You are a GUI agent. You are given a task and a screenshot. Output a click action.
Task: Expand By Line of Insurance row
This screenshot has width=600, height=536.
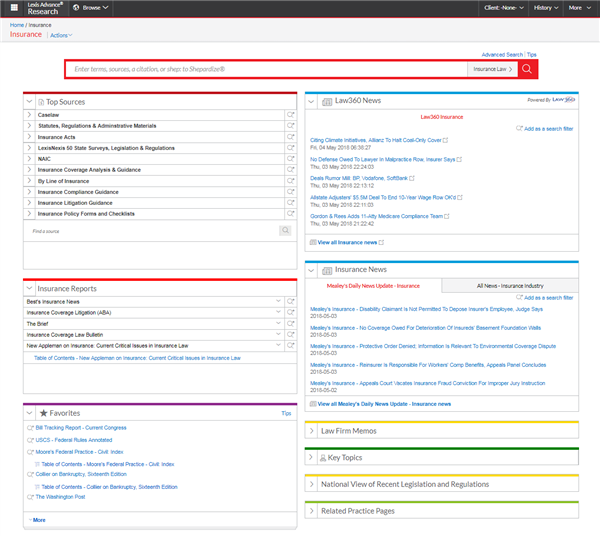tap(29, 181)
